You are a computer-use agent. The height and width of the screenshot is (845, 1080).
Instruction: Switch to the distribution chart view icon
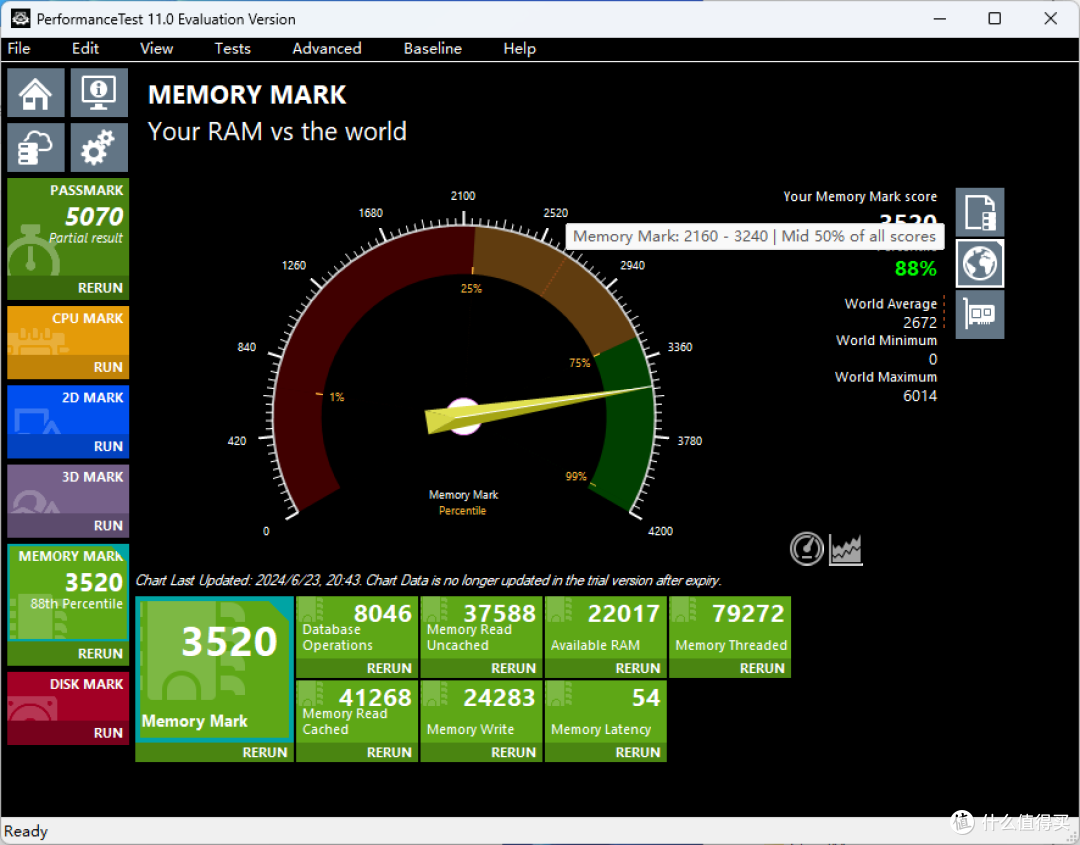click(x=846, y=550)
